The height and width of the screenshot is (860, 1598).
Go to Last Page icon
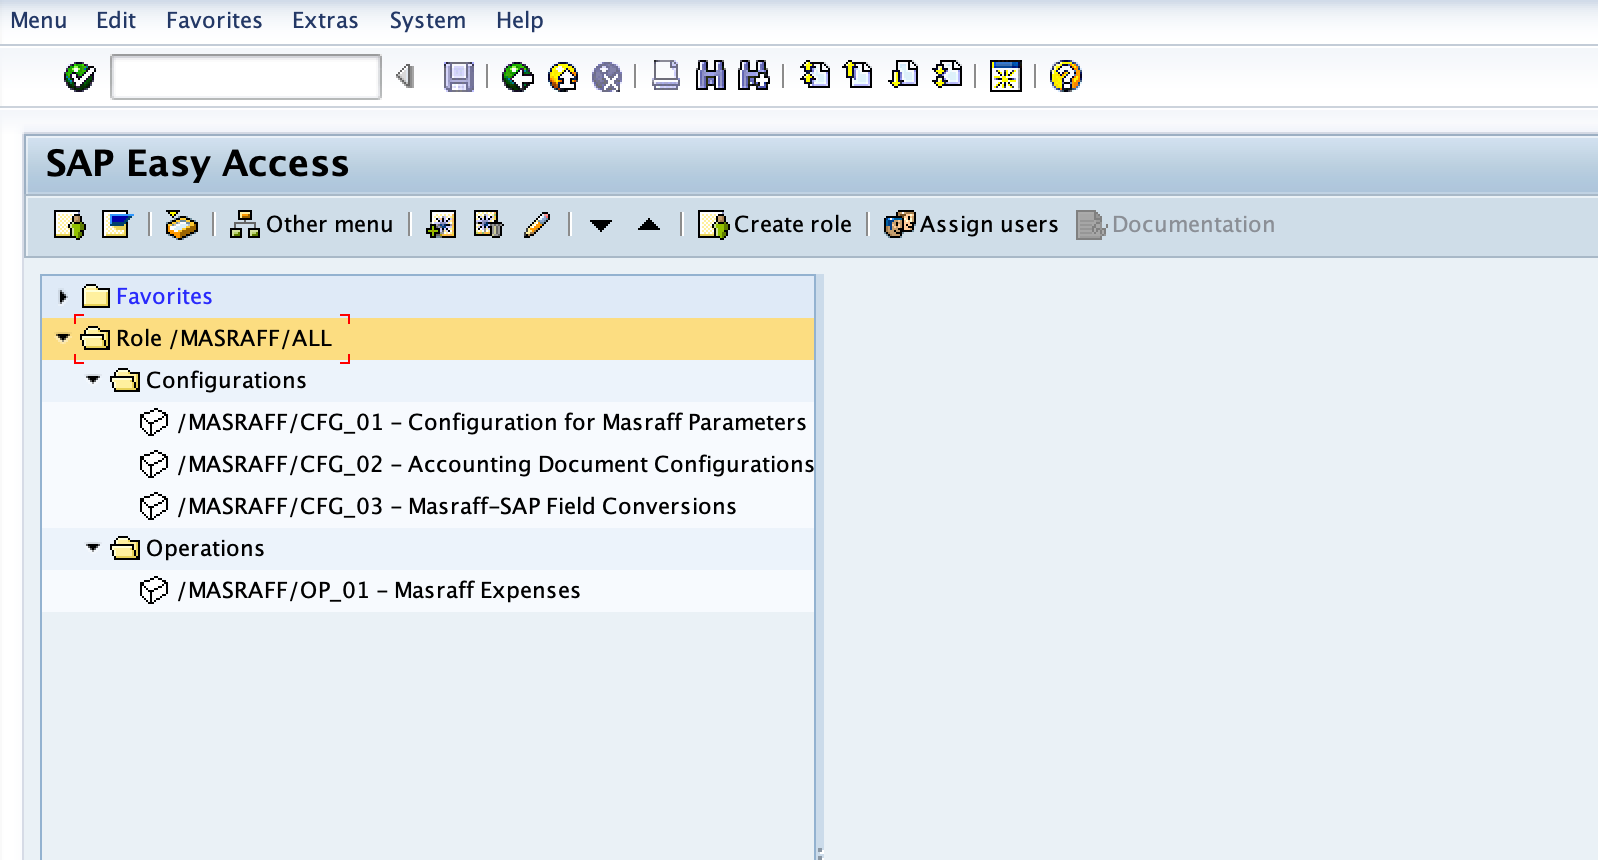[947, 75]
